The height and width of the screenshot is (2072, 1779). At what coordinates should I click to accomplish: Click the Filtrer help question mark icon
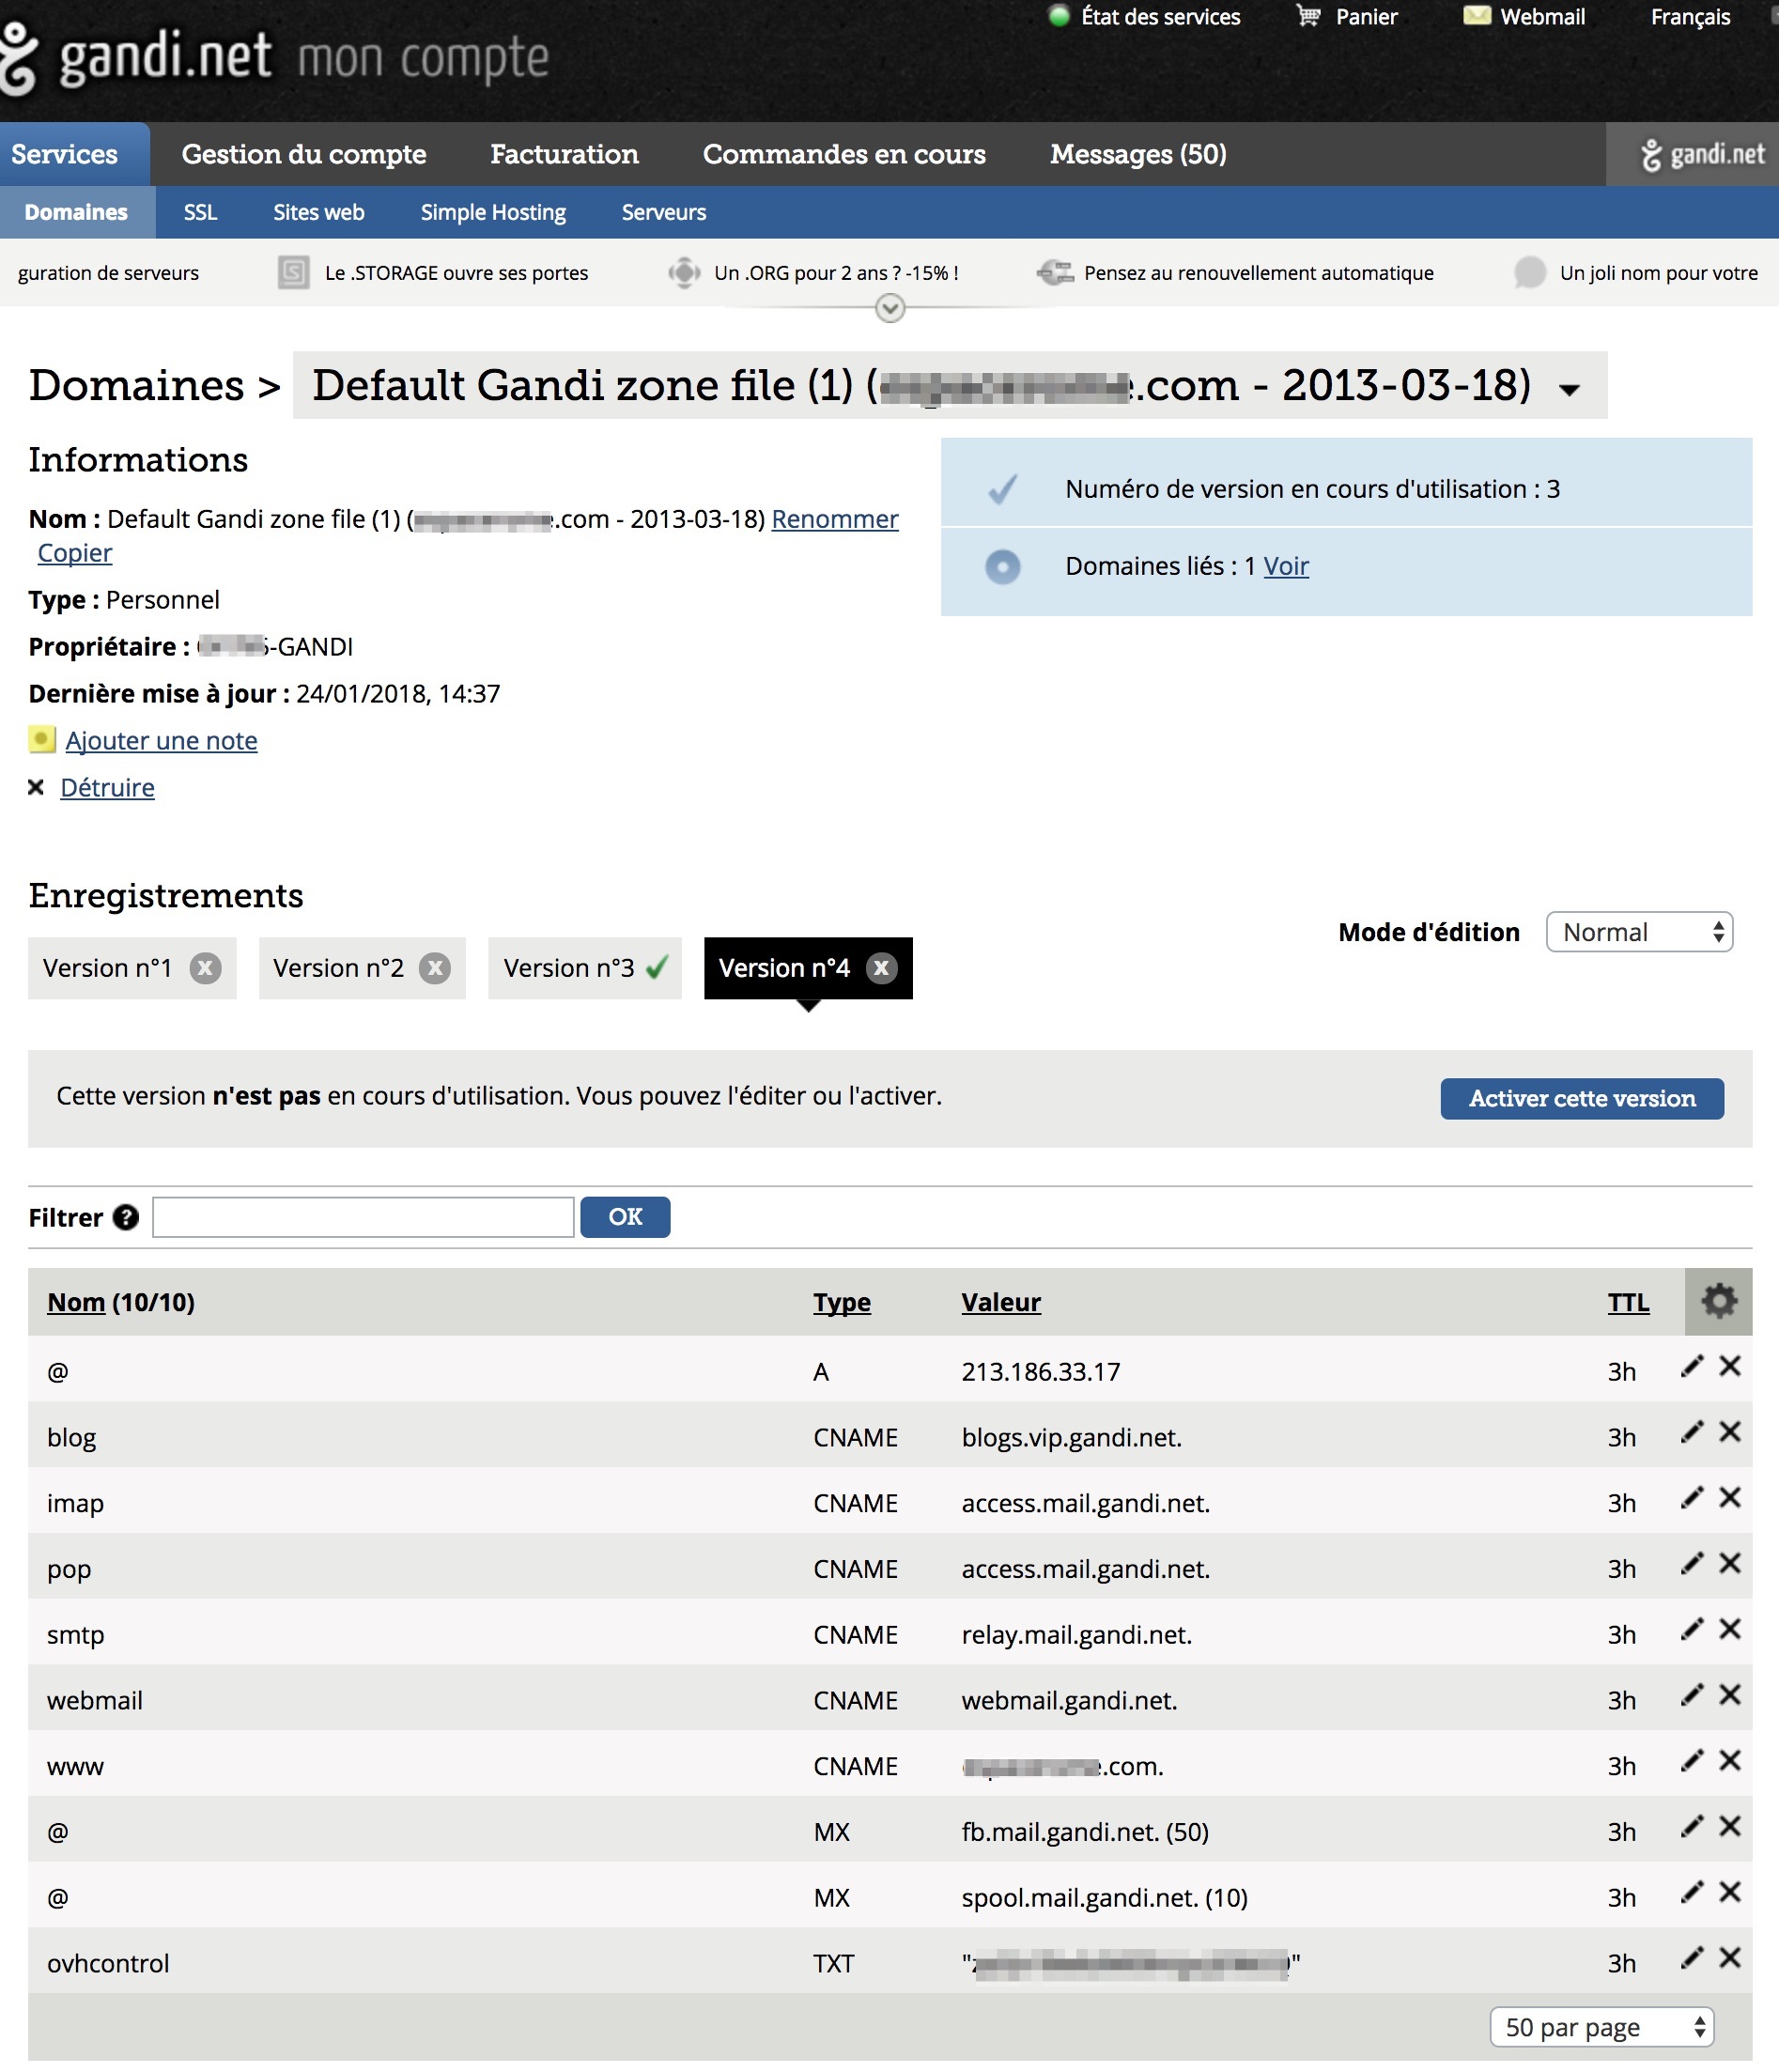click(x=126, y=1217)
